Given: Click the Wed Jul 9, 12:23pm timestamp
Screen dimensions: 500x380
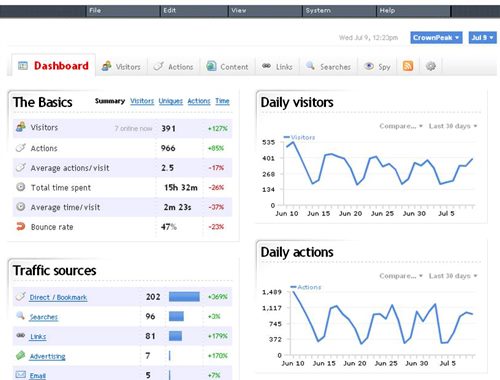Looking at the screenshot, I should [368, 38].
